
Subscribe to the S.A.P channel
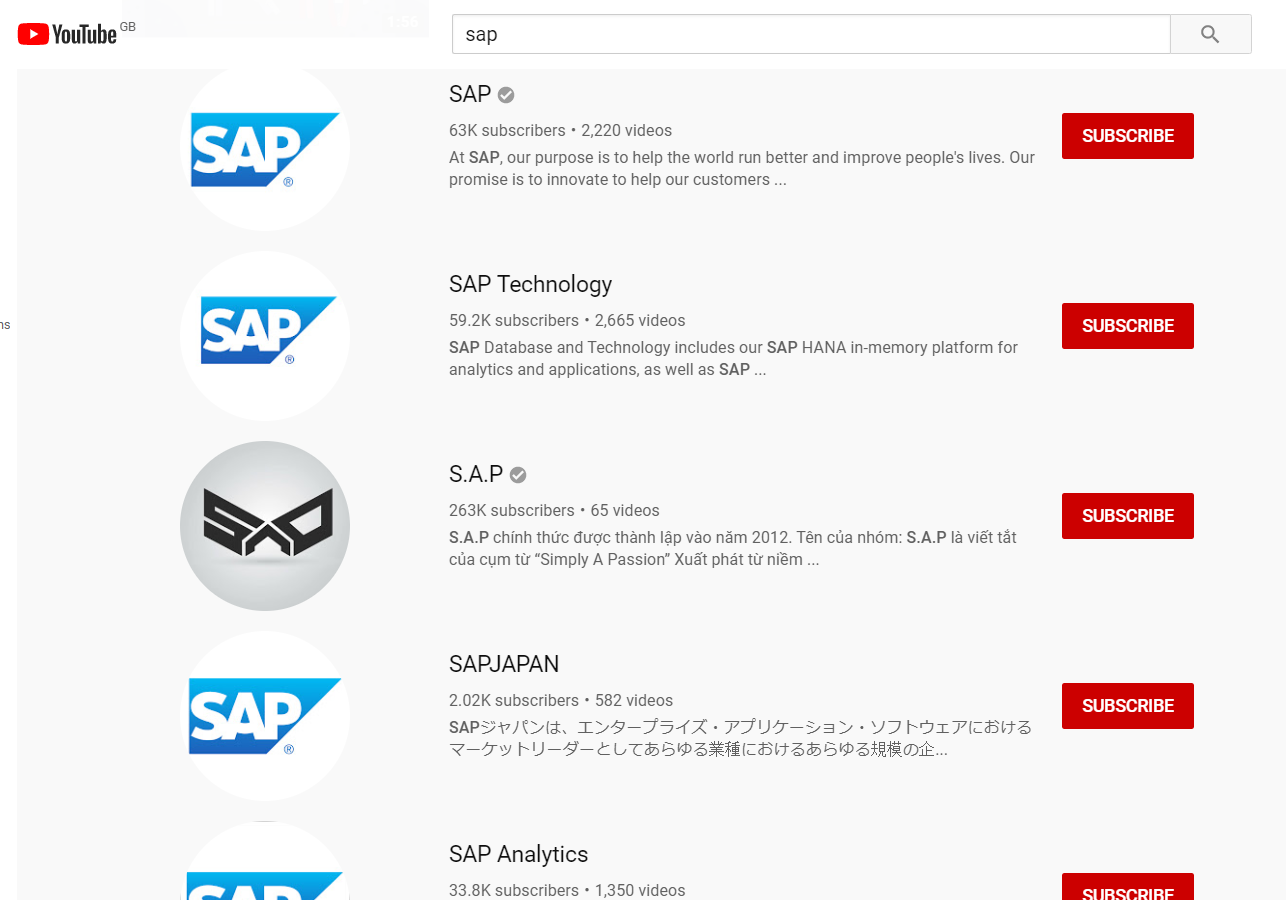(x=1127, y=516)
